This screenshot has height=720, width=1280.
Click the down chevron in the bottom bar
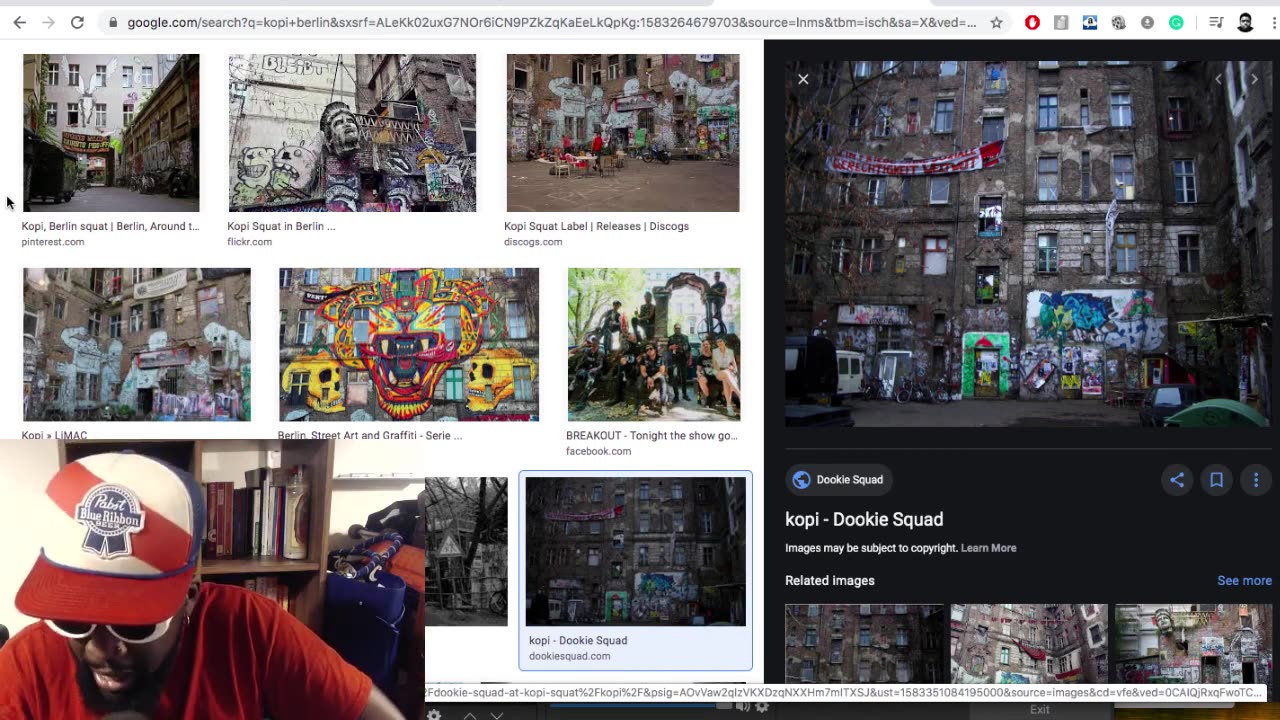click(497, 716)
